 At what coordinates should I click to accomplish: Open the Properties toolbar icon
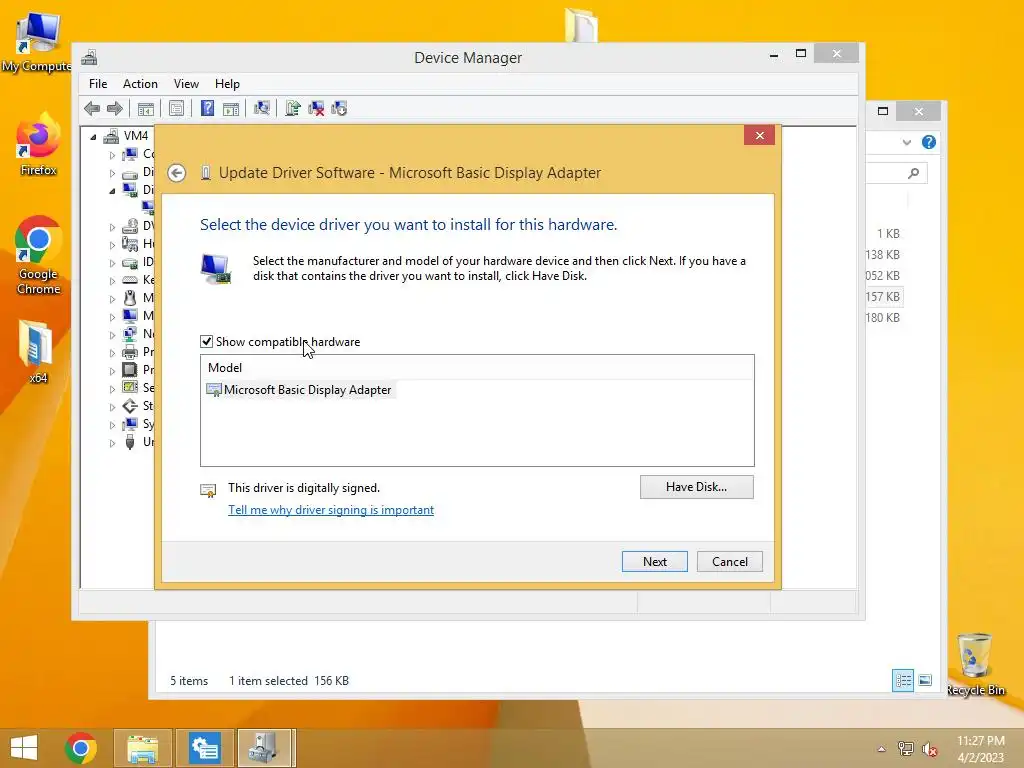click(176, 108)
